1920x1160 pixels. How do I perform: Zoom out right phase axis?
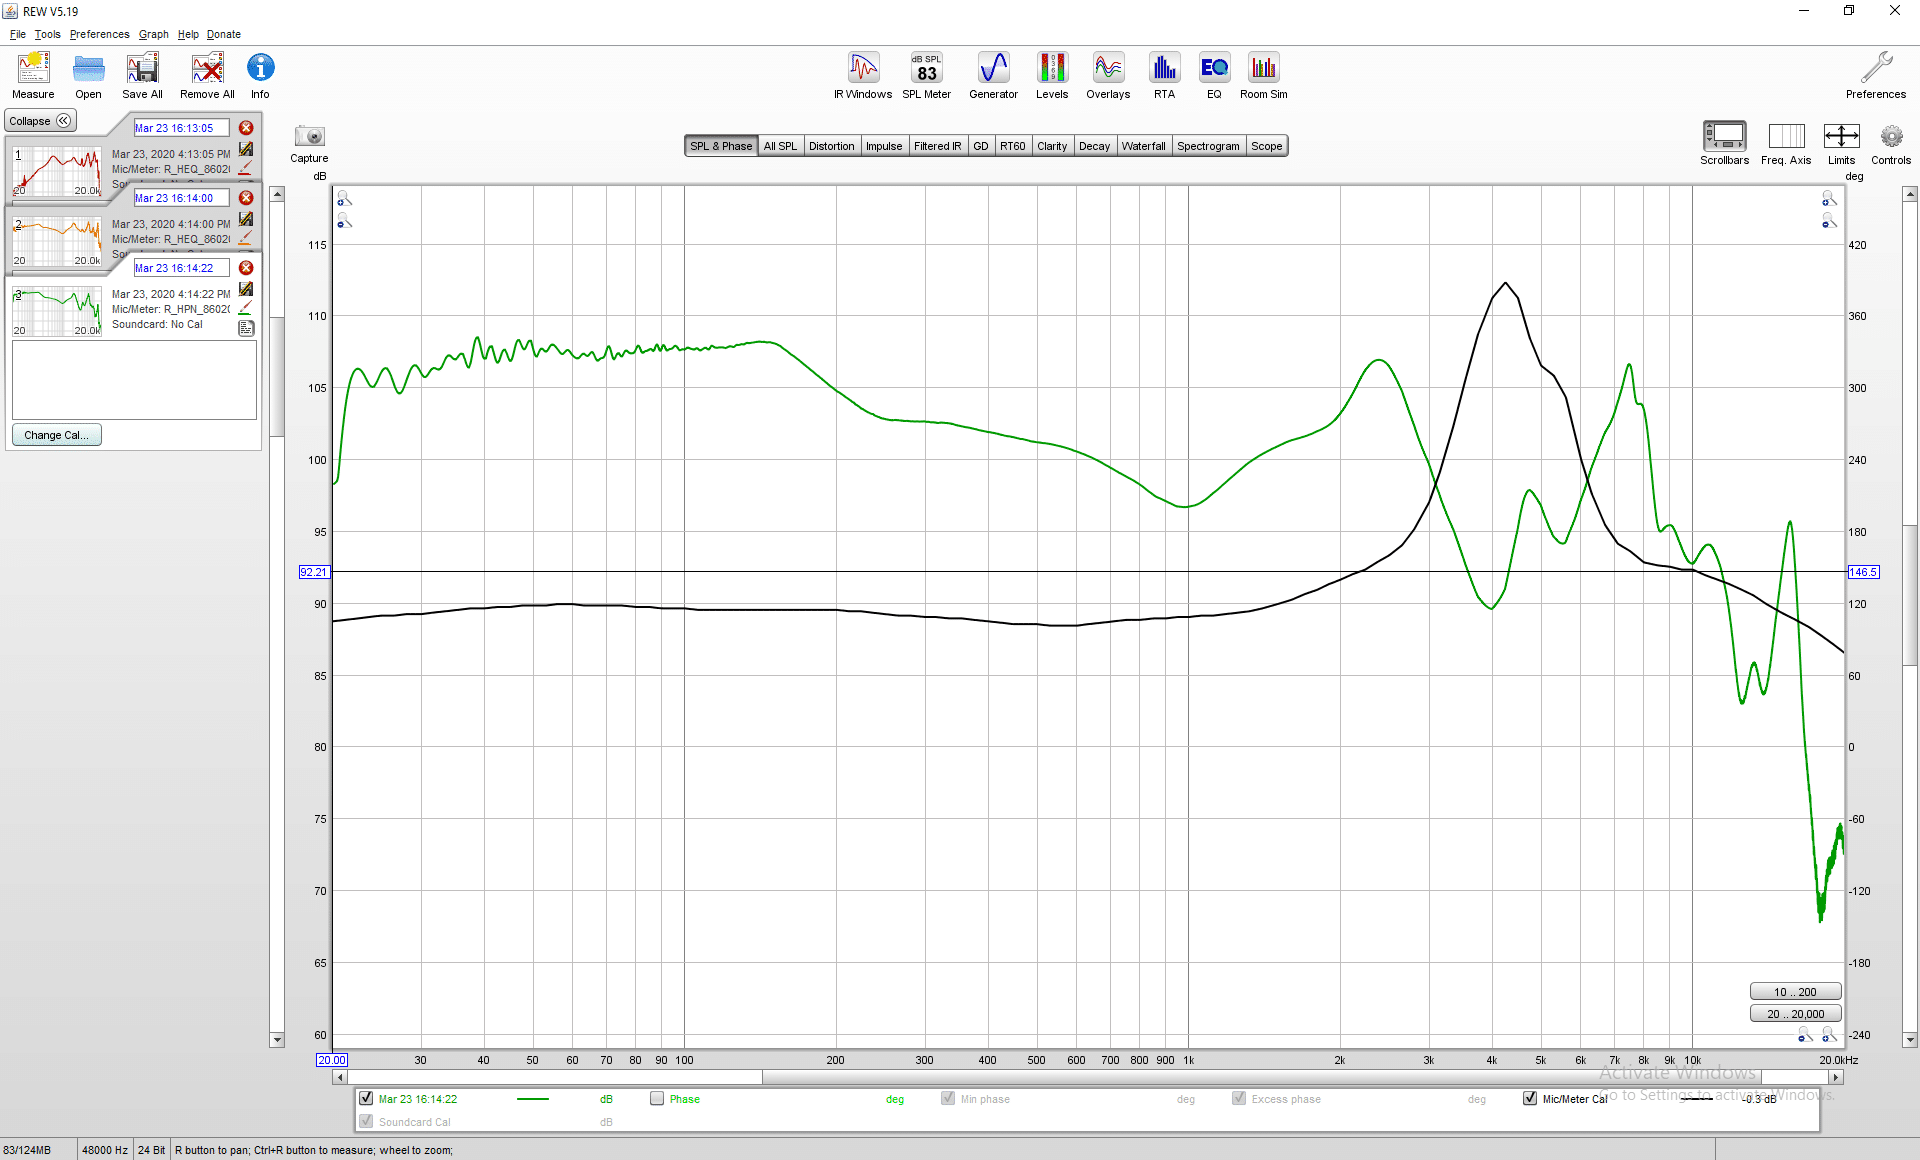[1829, 220]
